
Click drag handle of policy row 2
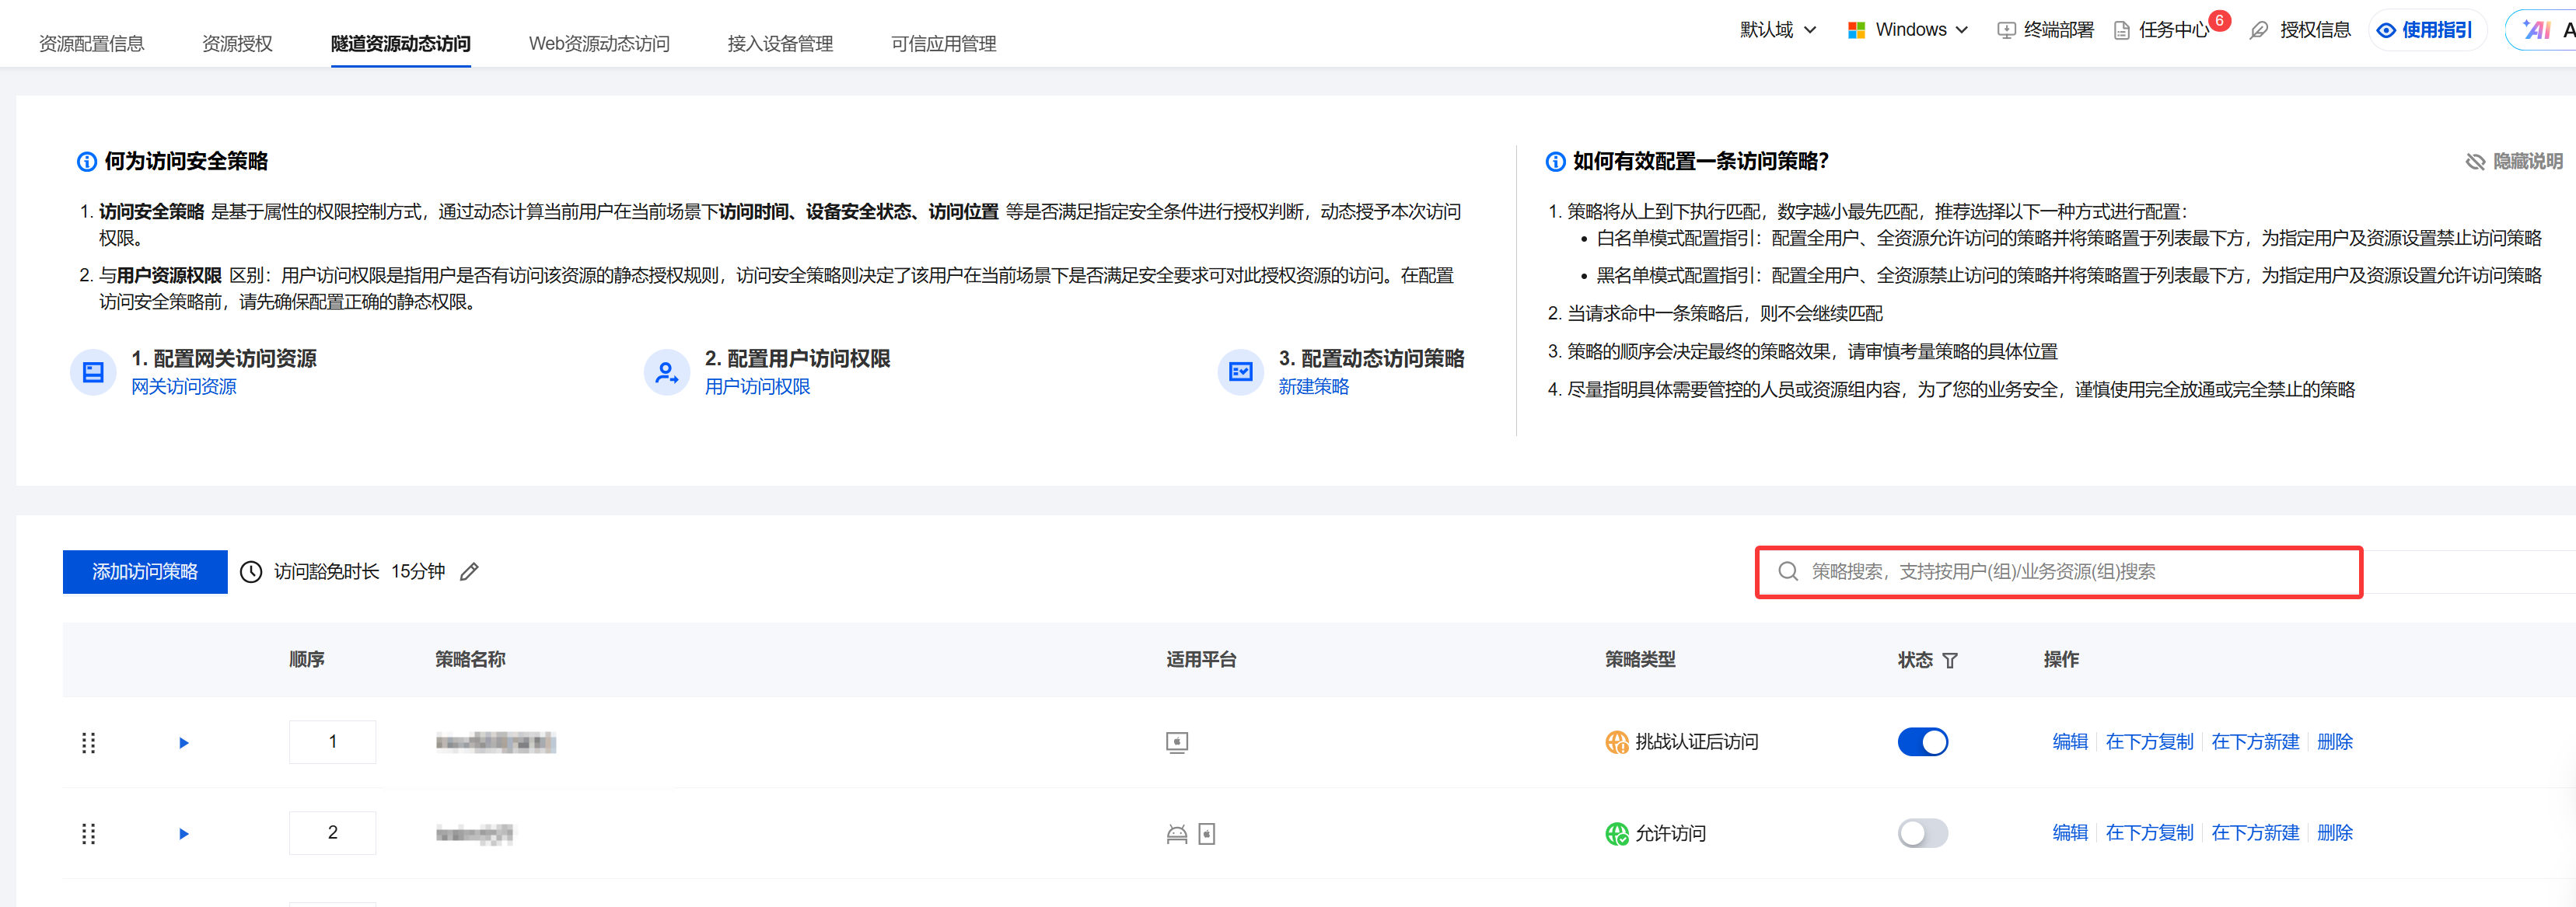click(x=88, y=833)
